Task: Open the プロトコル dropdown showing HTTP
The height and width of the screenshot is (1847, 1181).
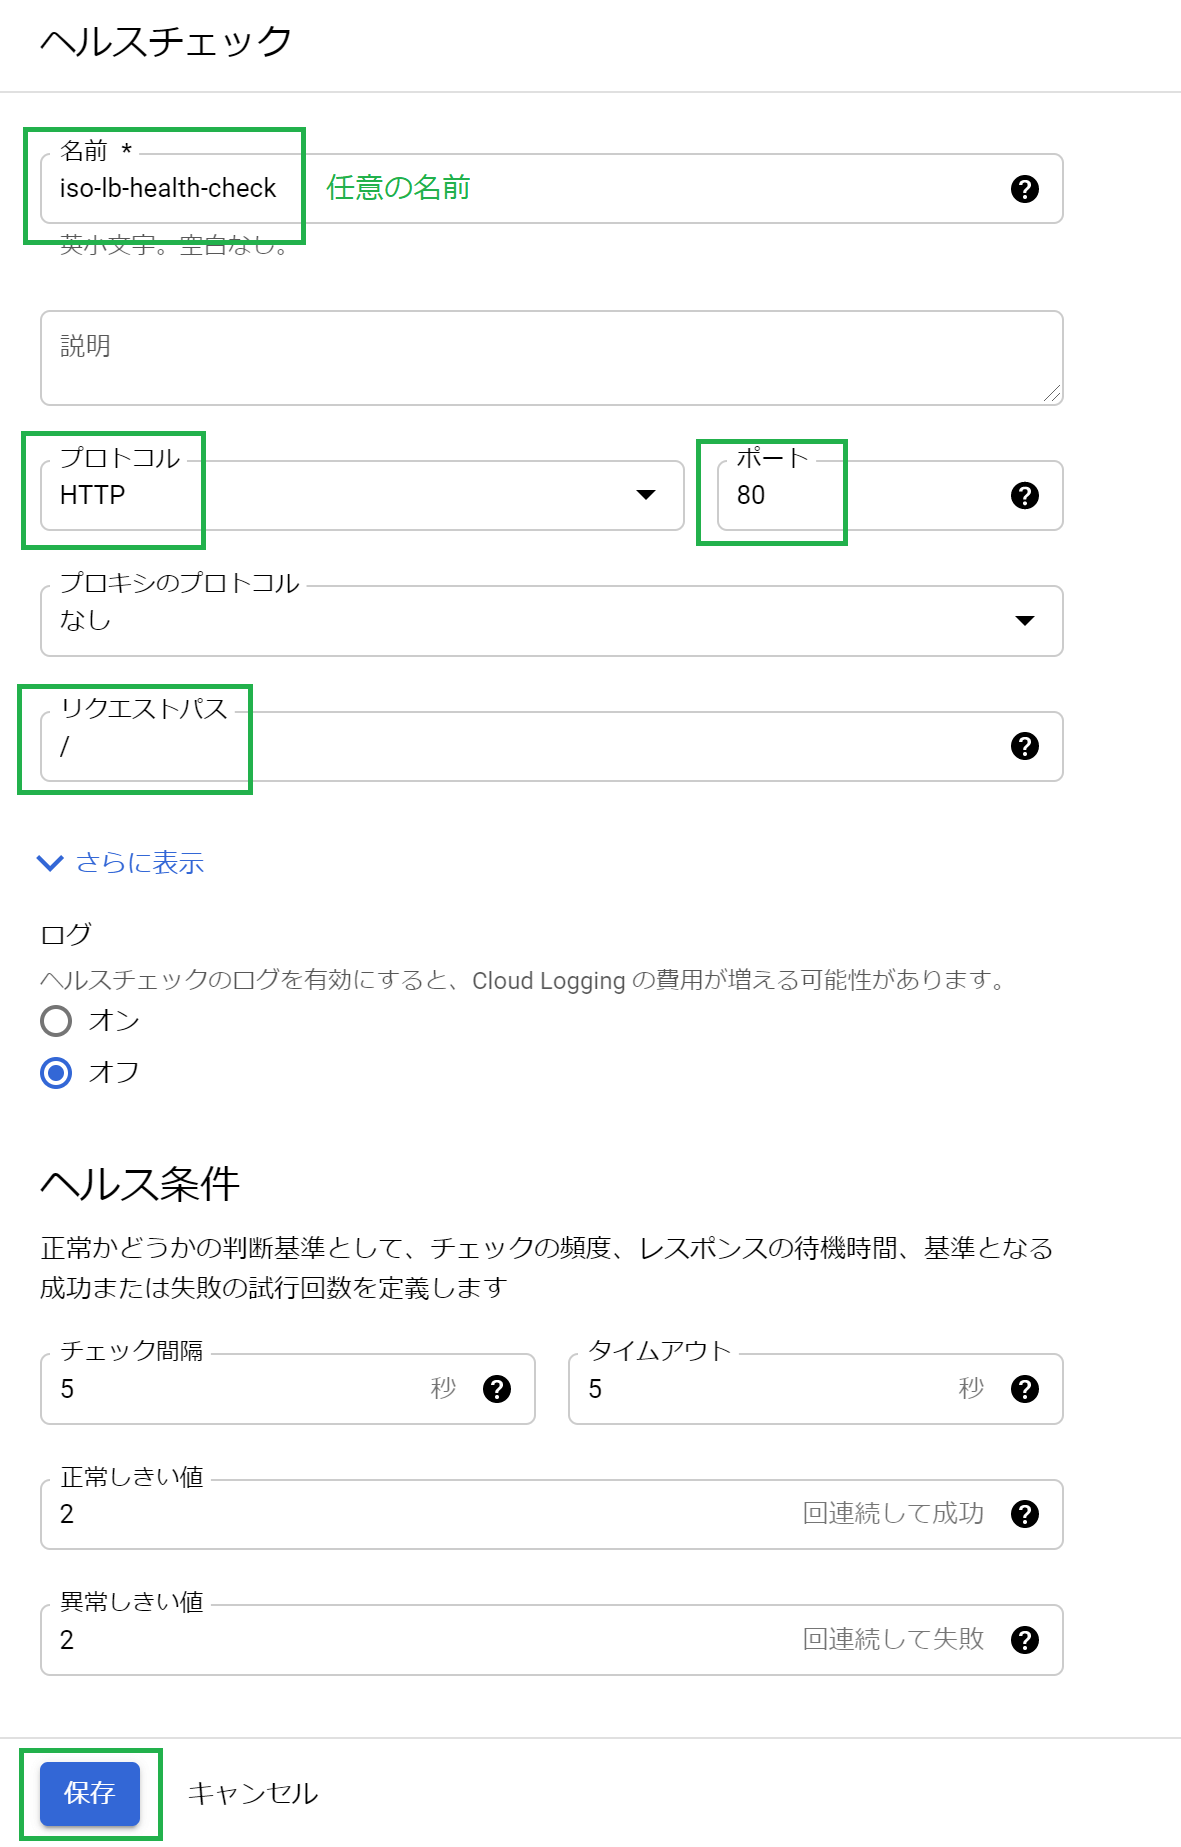Action: [350, 495]
